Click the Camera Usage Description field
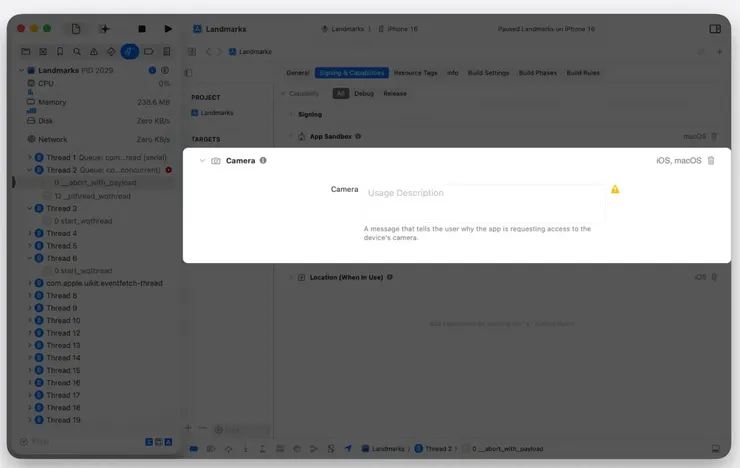Screen dimensions: 740x468 click(484, 203)
